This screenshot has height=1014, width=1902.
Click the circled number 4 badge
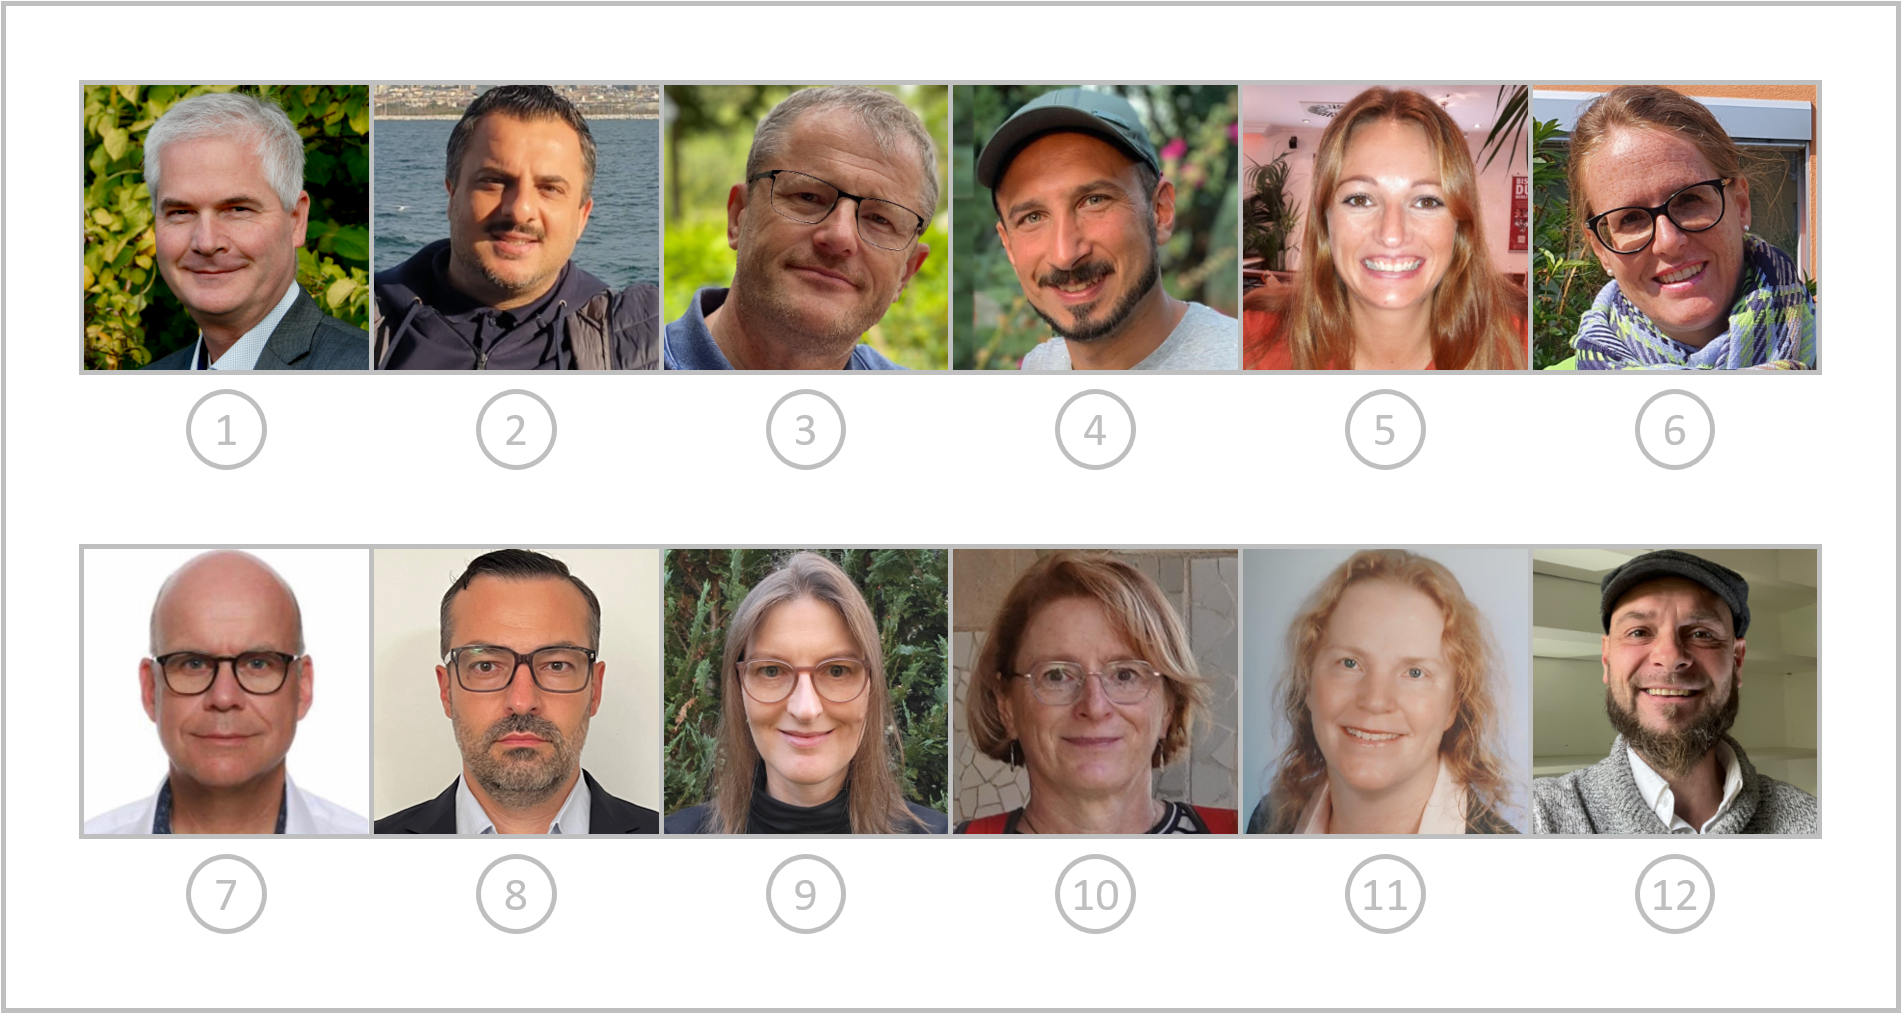[1095, 429]
